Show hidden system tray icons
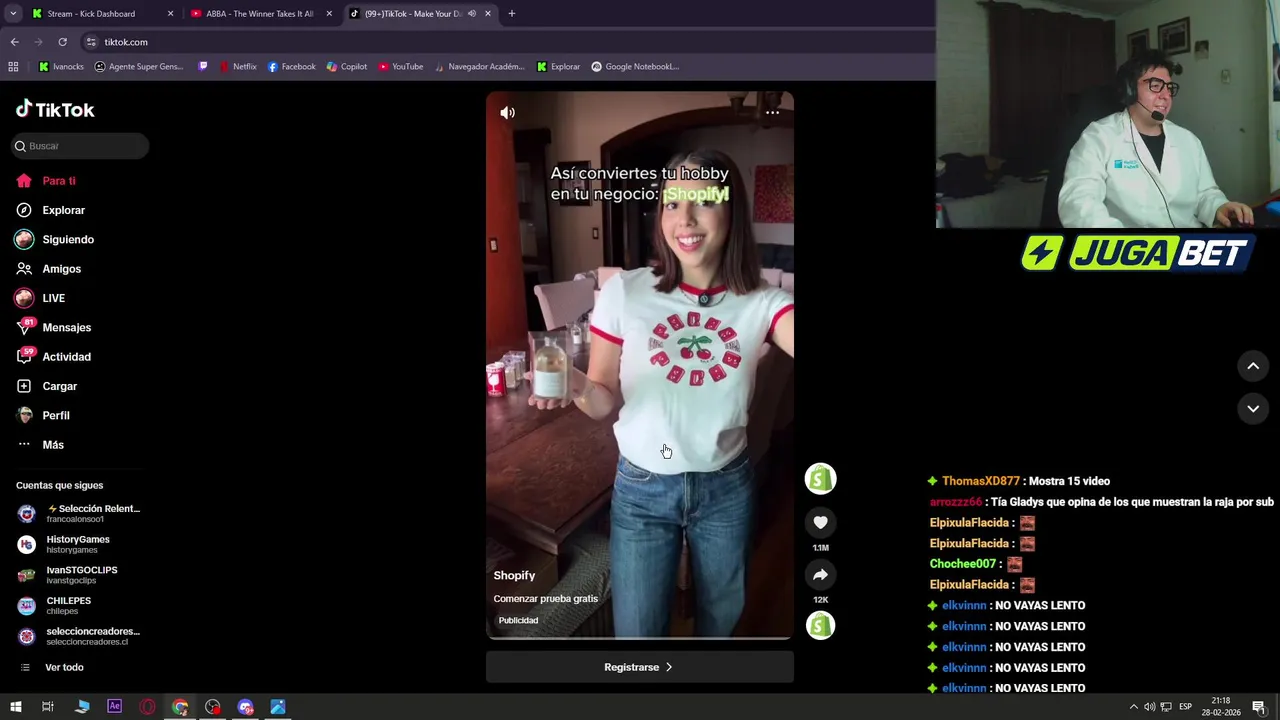Image resolution: width=1280 pixels, height=720 pixels. [x=1133, y=707]
